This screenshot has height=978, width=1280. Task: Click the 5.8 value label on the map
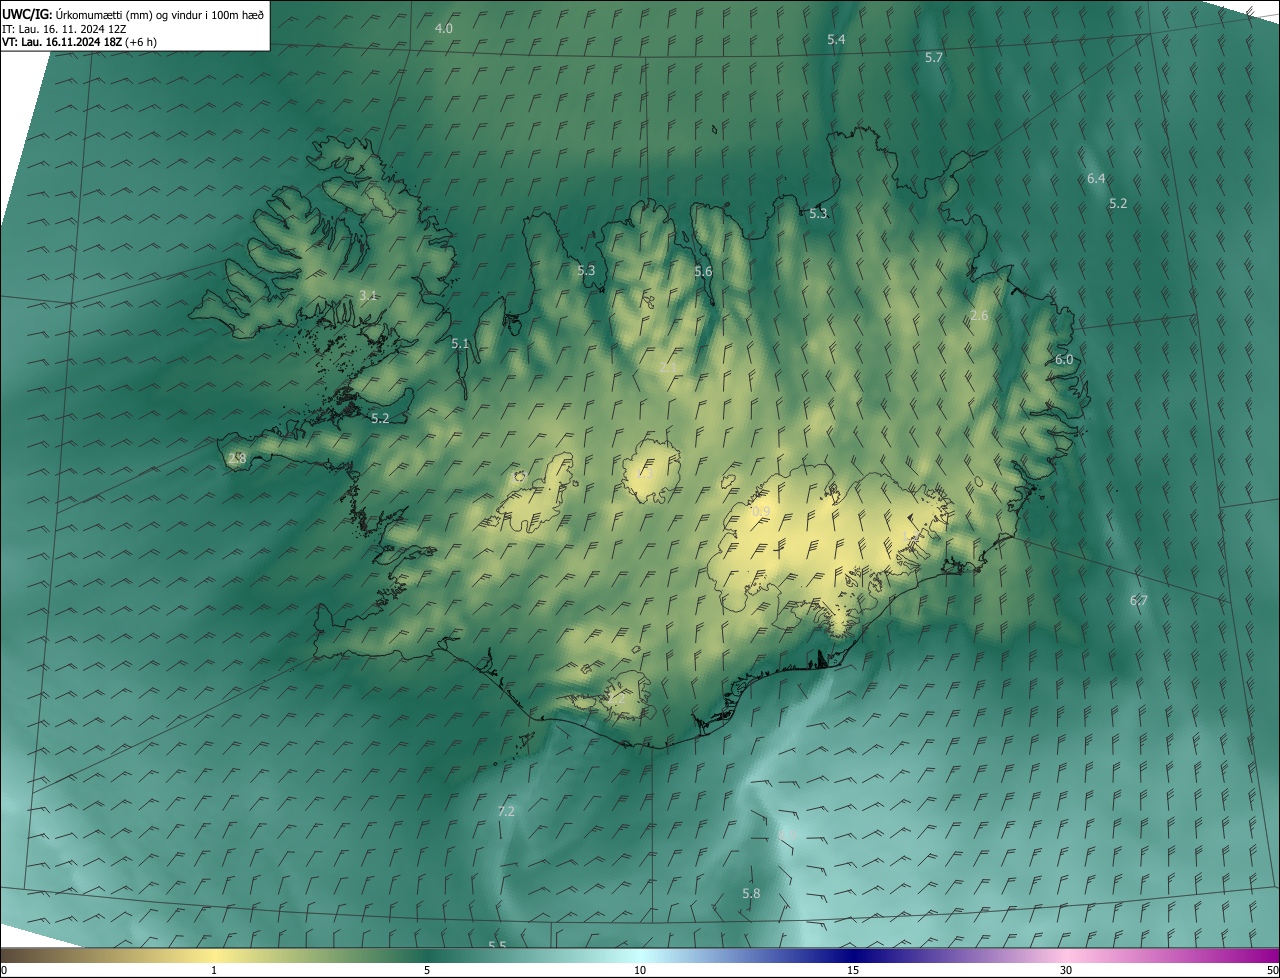[x=752, y=893]
